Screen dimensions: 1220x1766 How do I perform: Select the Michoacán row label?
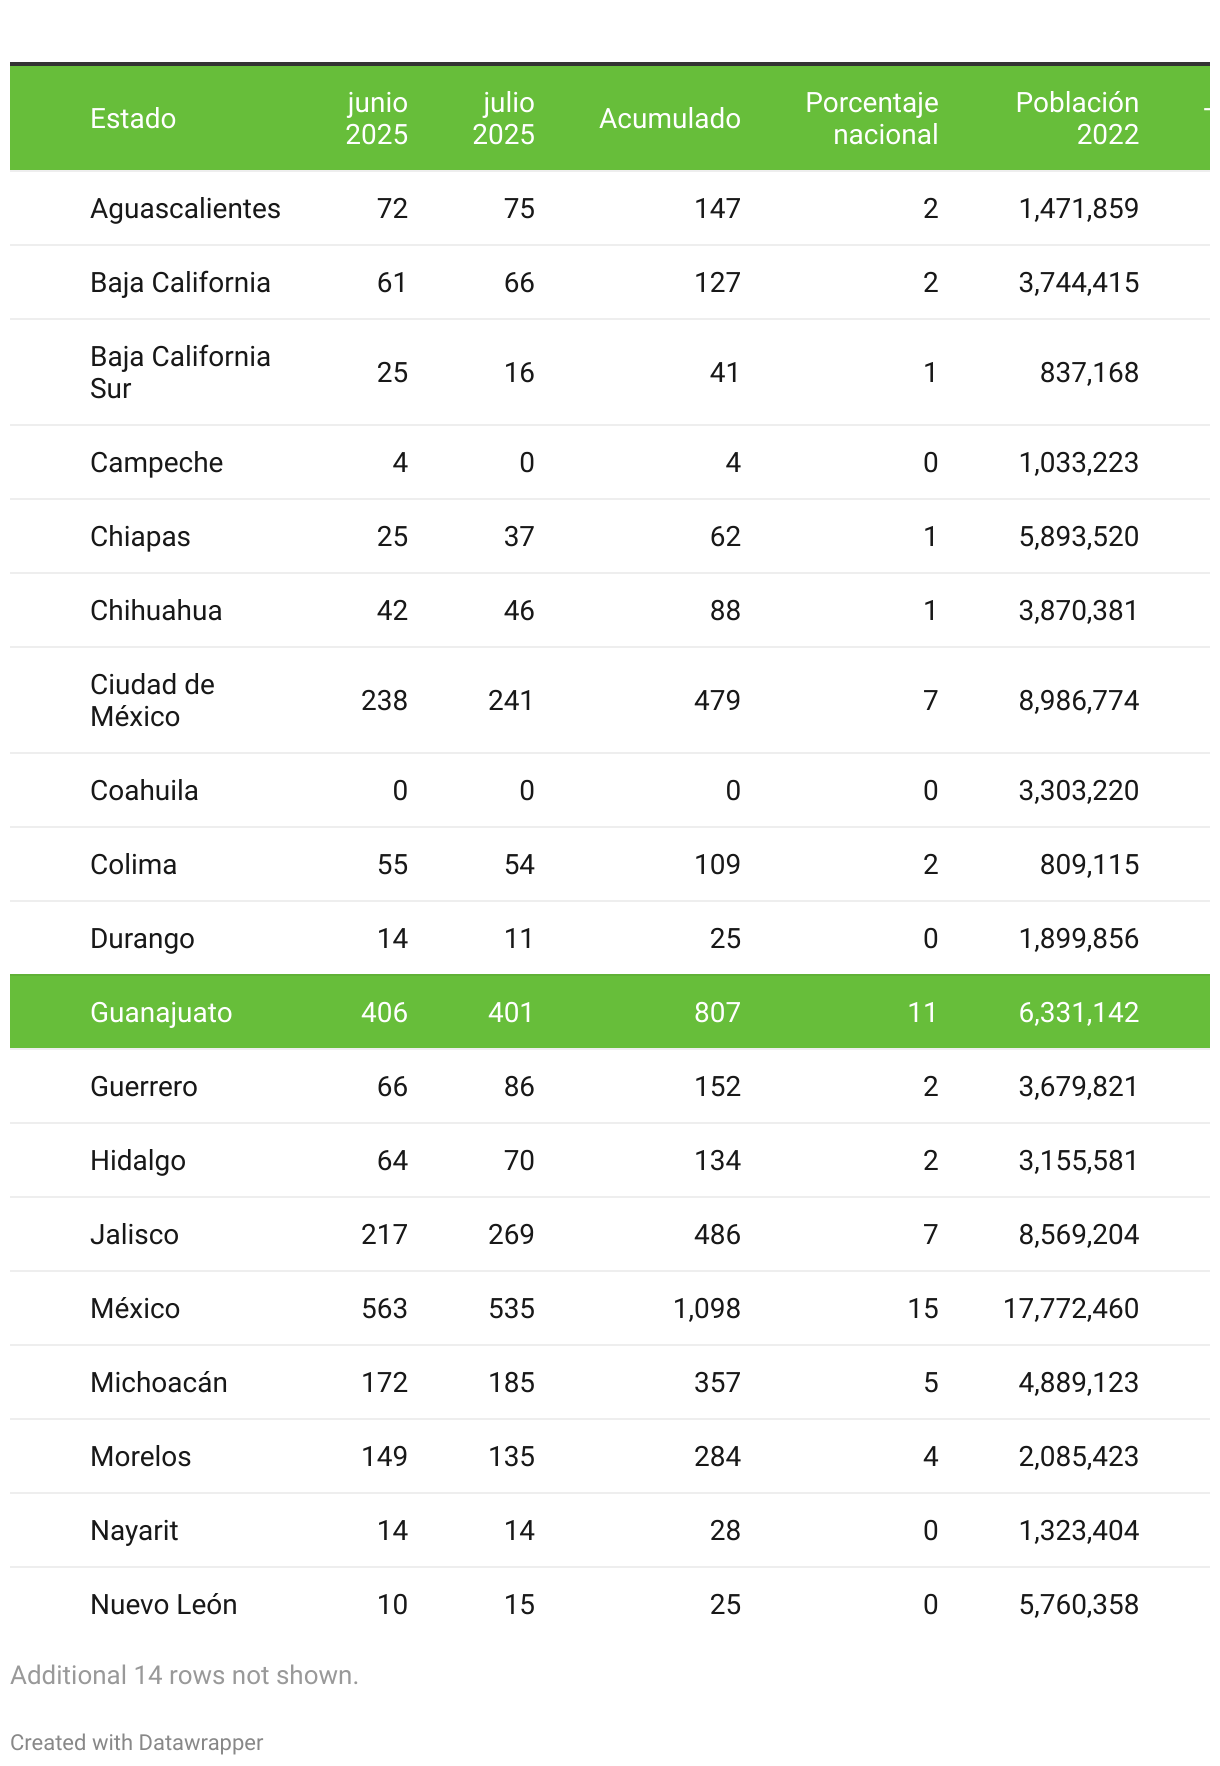(x=159, y=1383)
